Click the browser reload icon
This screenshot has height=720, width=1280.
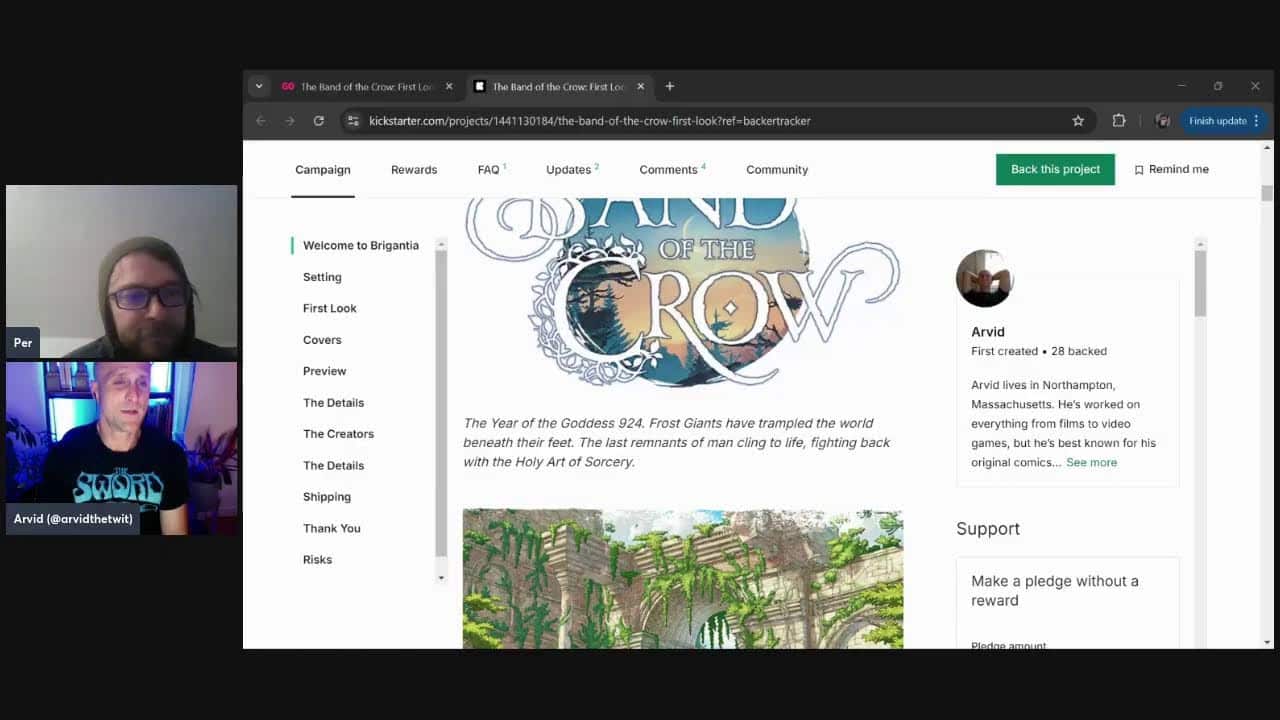pos(318,121)
